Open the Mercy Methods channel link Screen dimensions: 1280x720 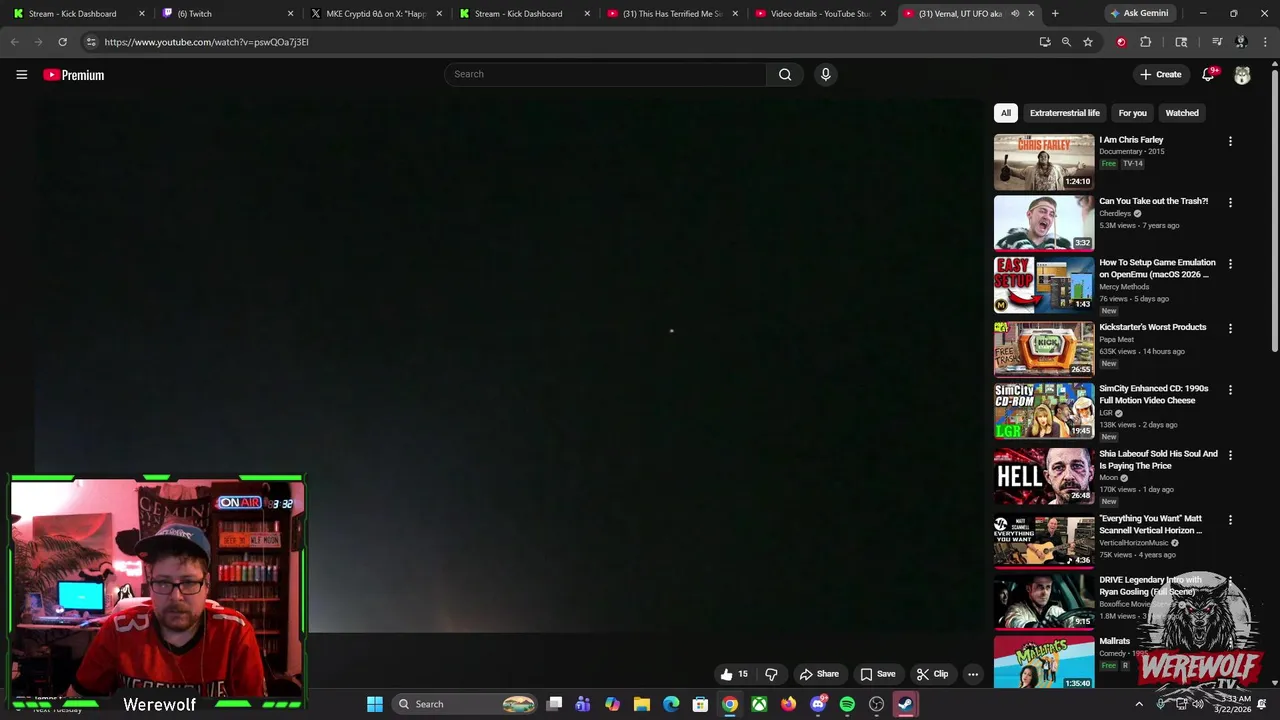tap(1124, 287)
